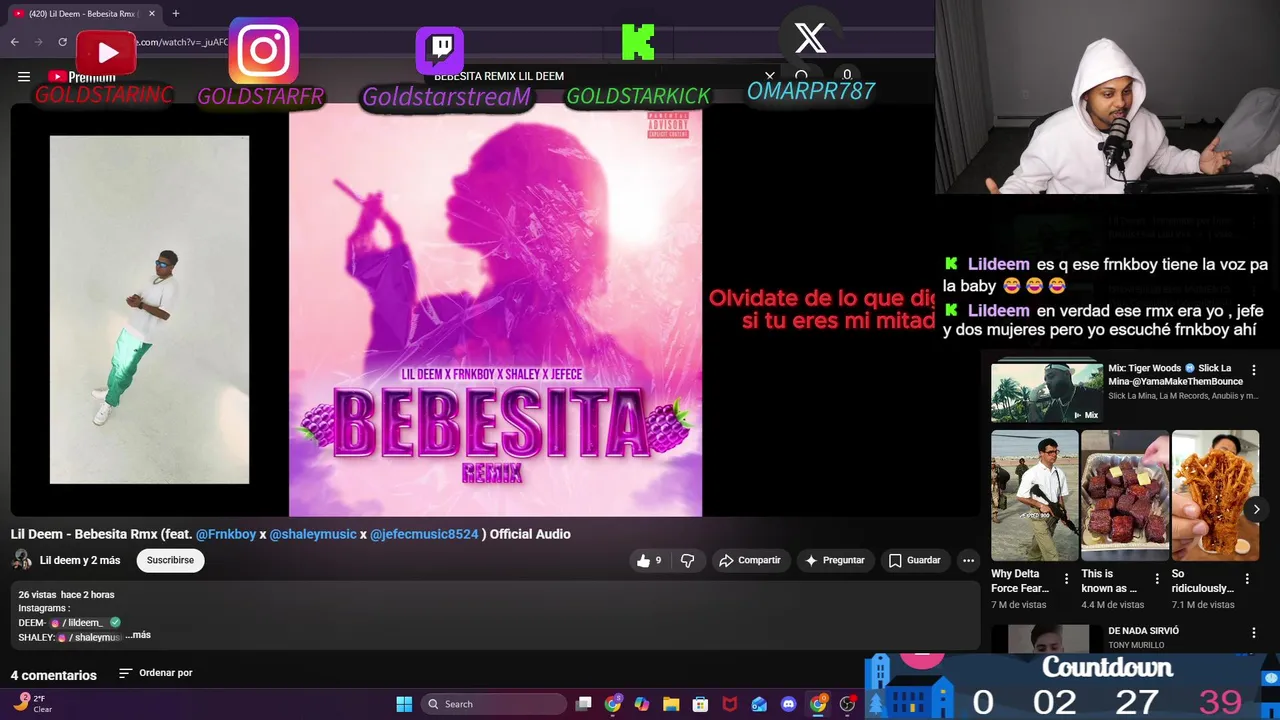
Task: Click the green verified badge beside lildeem_
Action: point(115,622)
